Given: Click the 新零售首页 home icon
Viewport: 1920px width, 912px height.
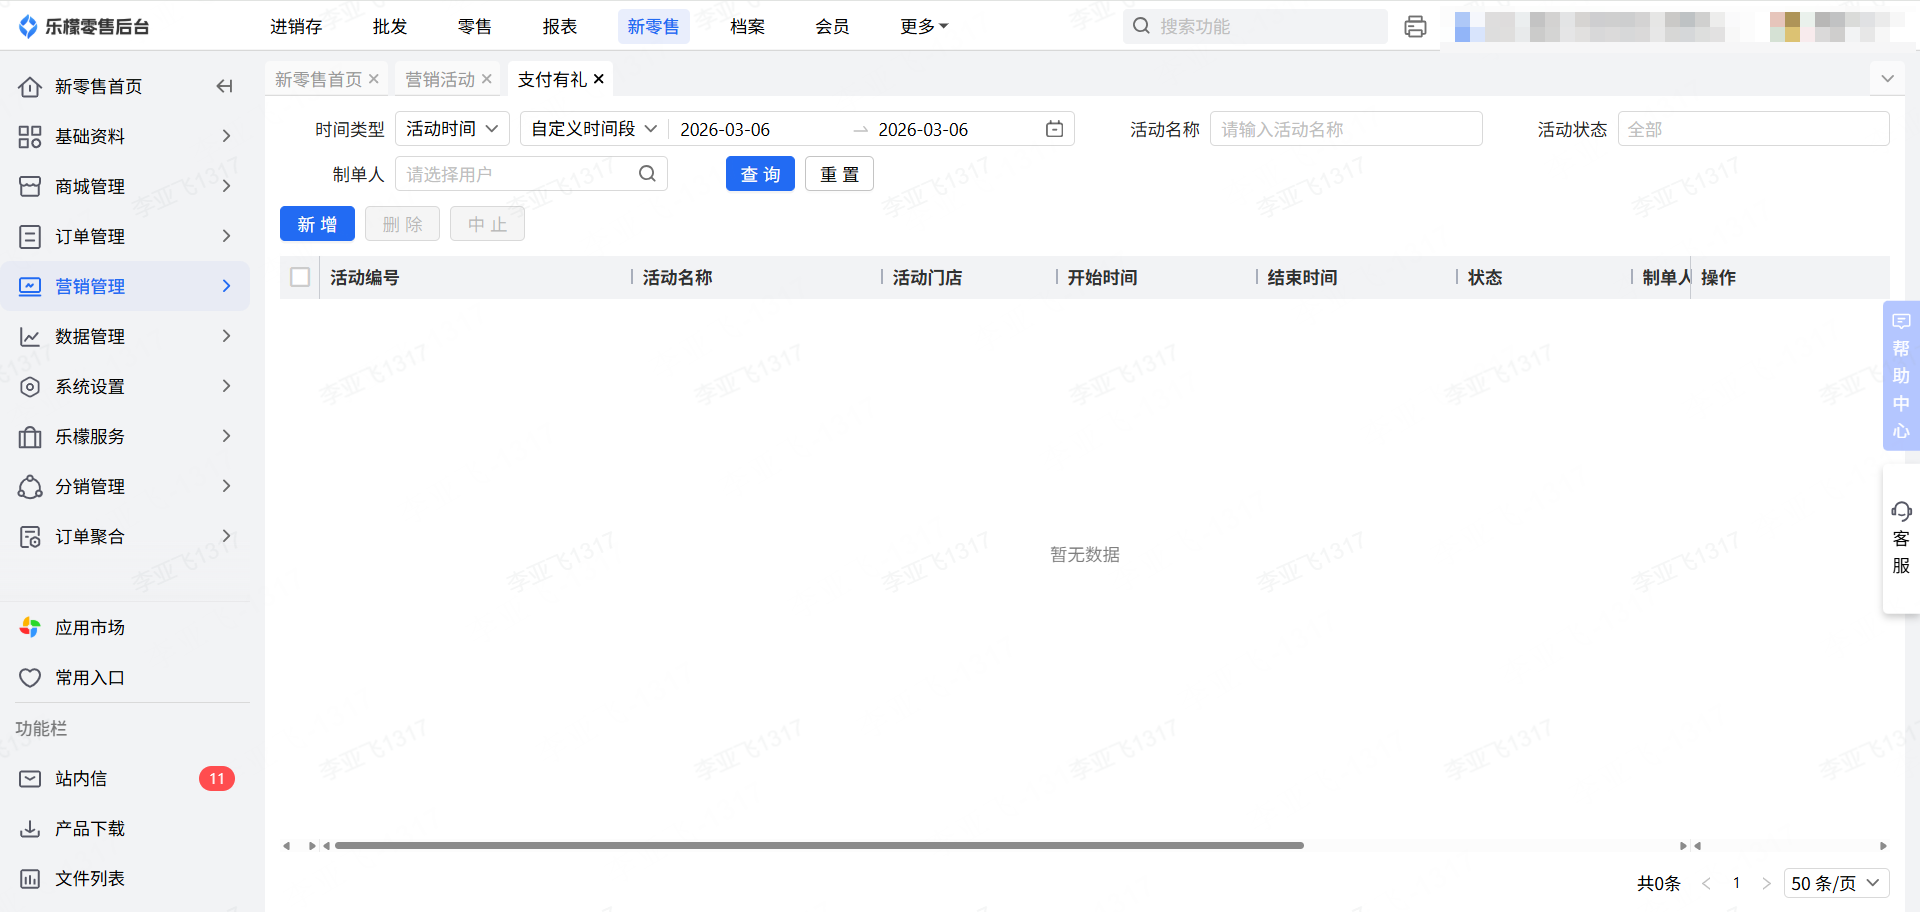Looking at the screenshot, I should point(30,87).
